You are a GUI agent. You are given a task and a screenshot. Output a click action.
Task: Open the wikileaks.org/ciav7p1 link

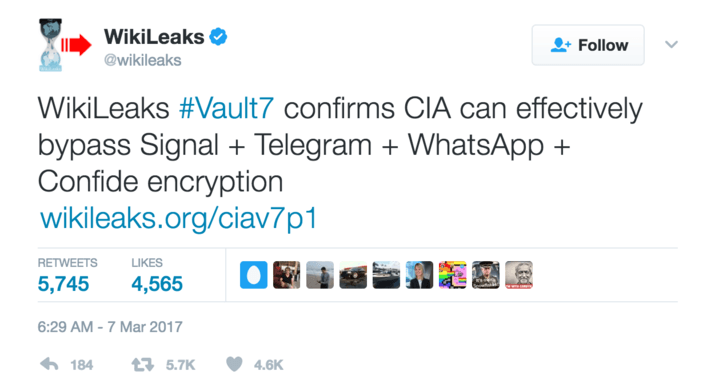pos(179,218)
